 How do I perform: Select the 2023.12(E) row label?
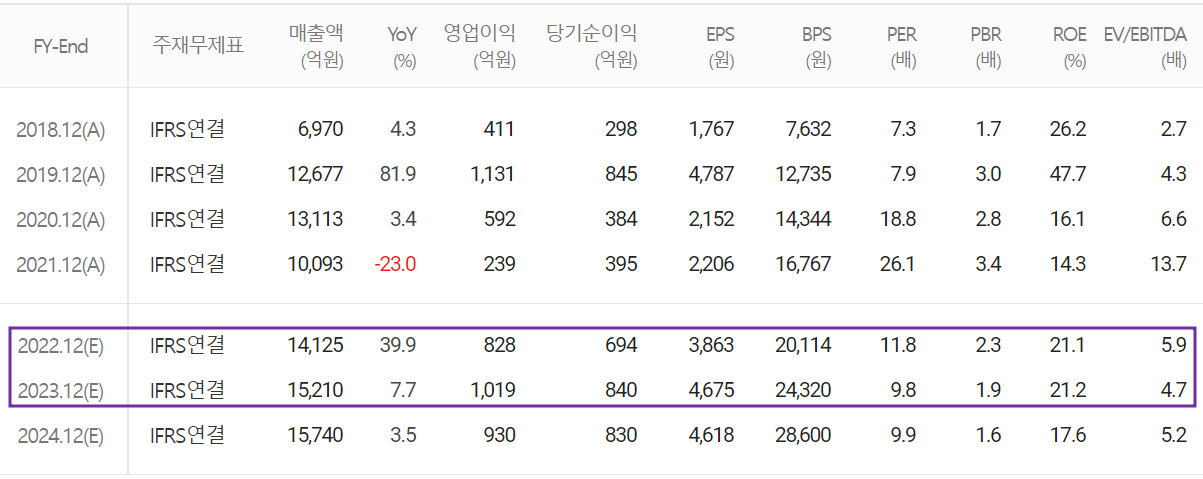click(61, 391)
